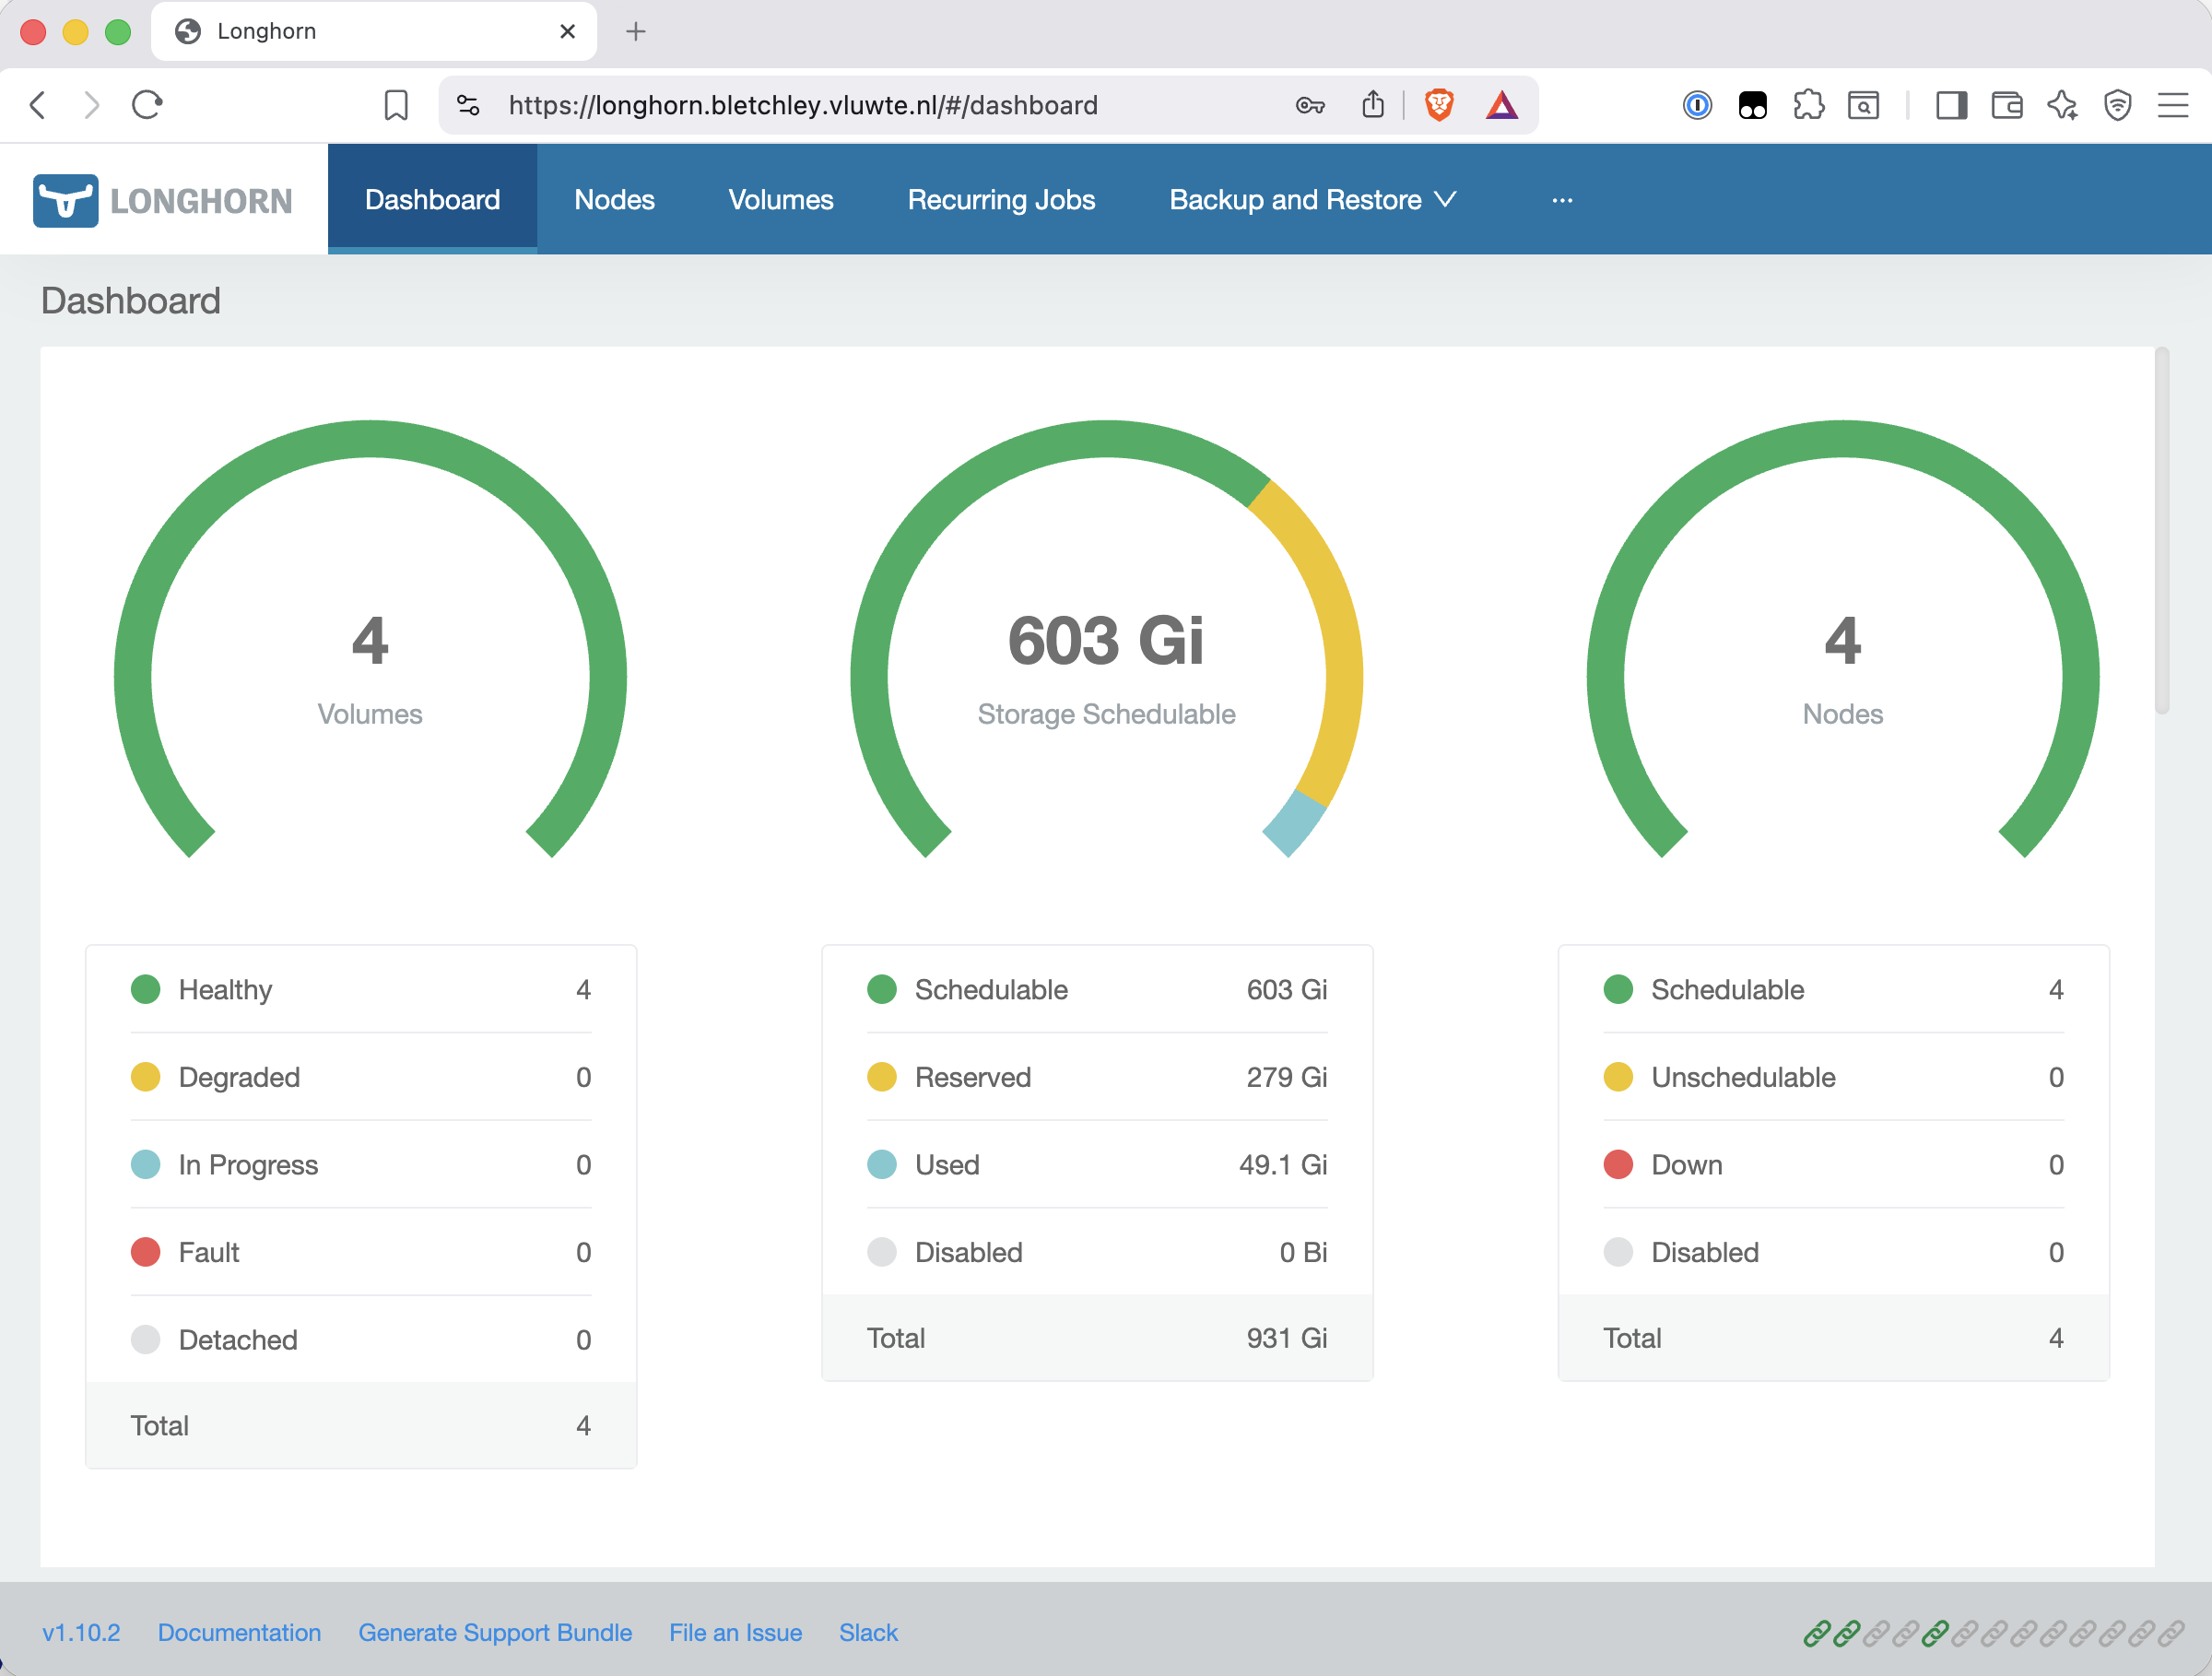
Task: Click the page reload icon
Action: point(147,104)
